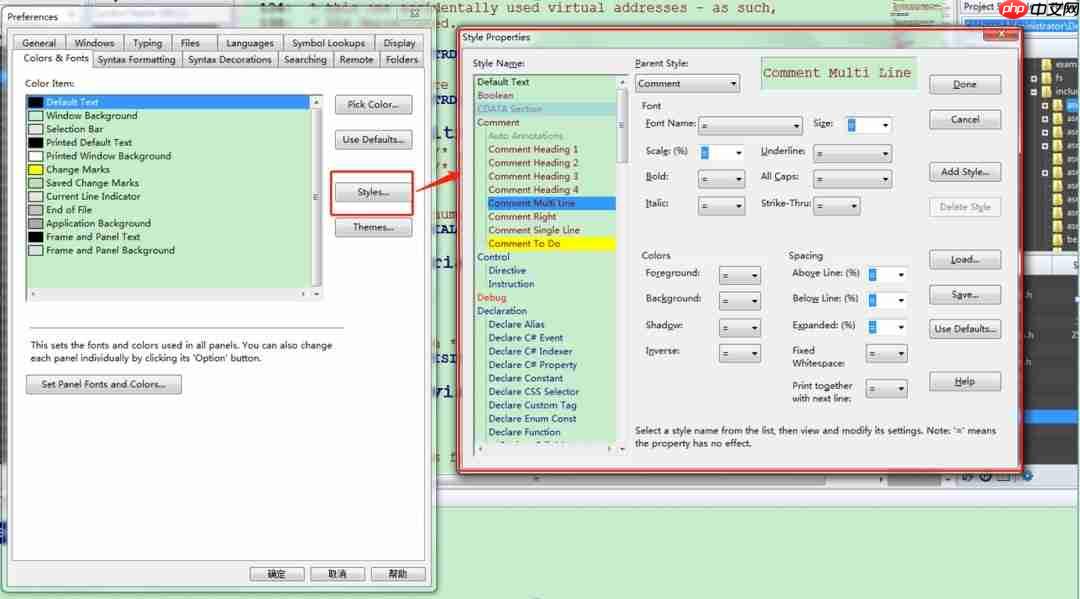1080x599 pixels.
Task: Switch to the Languages tab
Action: 249,43
